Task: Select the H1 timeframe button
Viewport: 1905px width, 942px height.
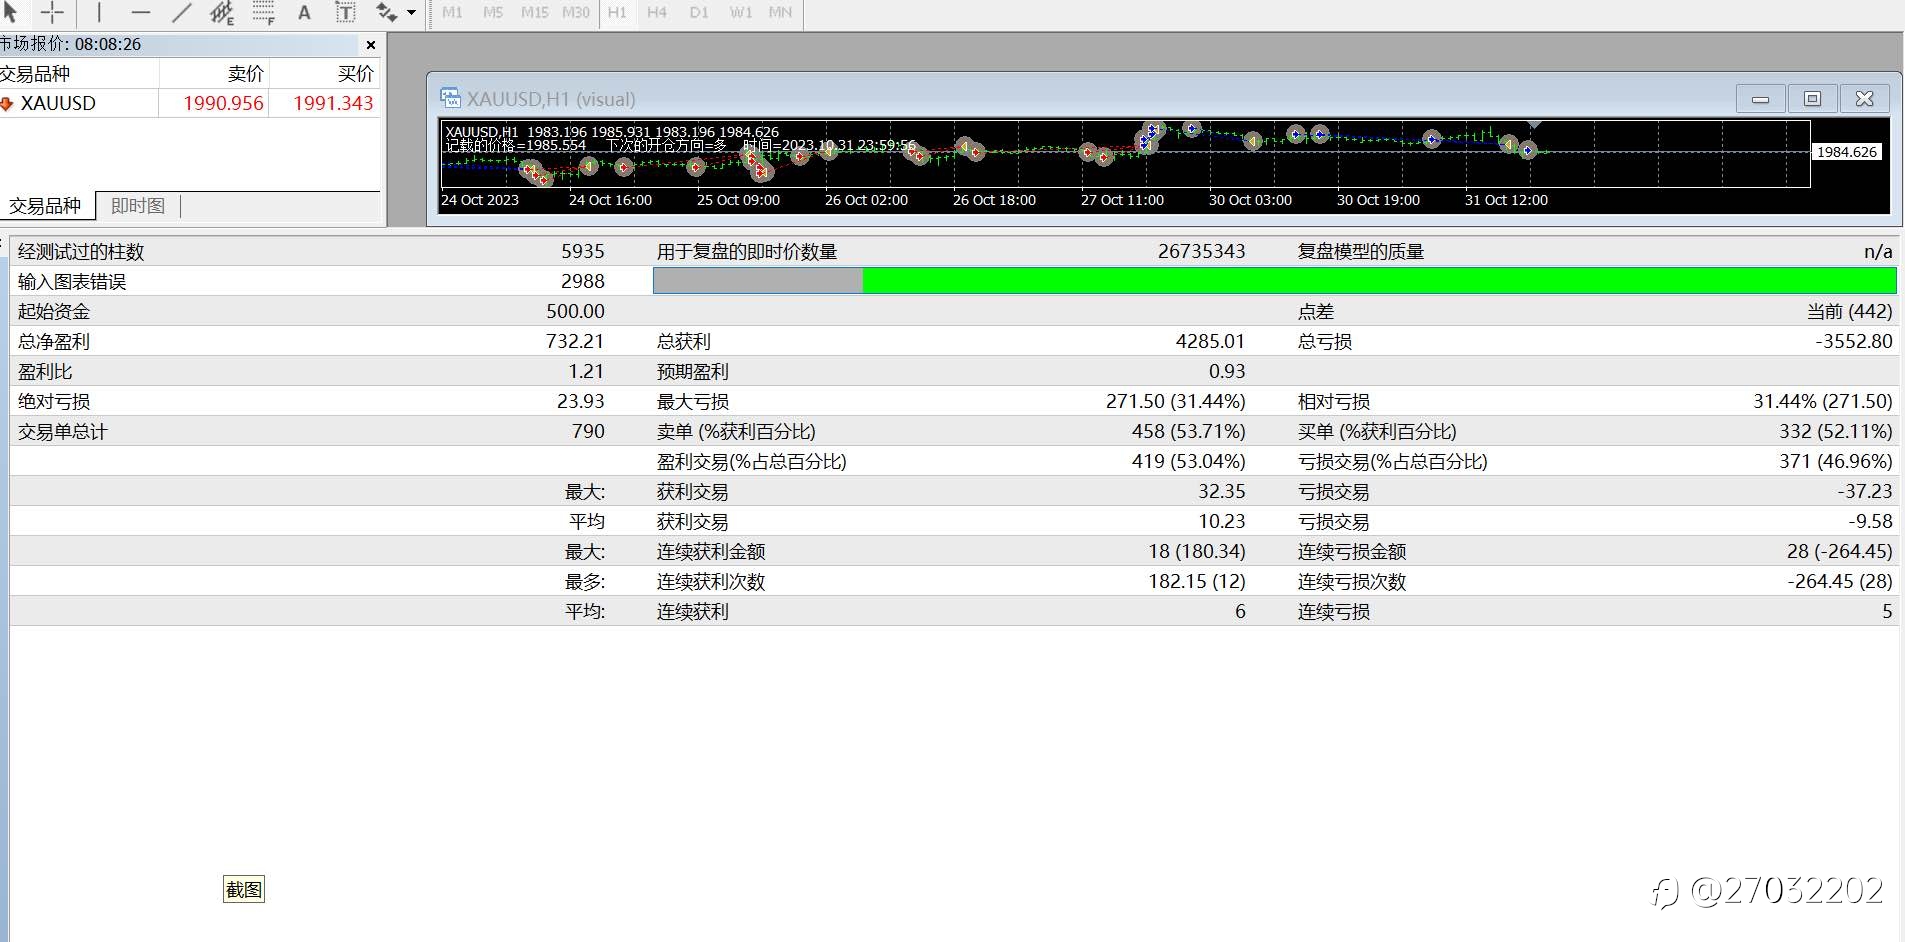Action: (x=617, y=12)
